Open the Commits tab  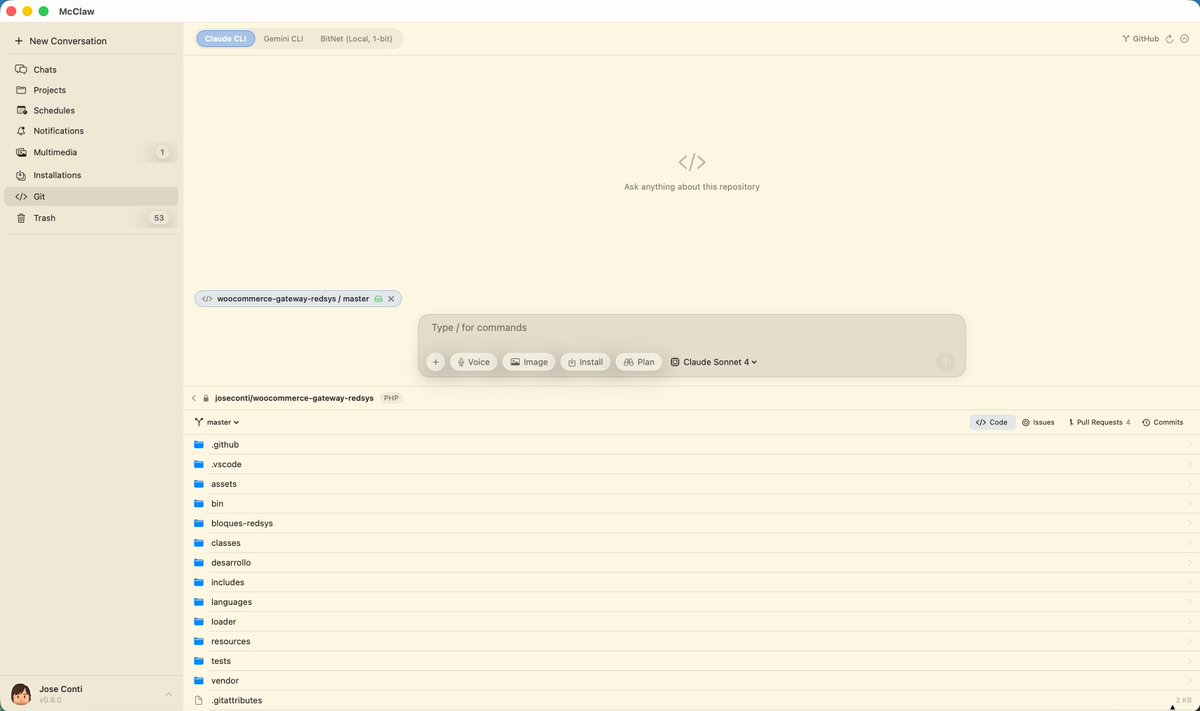click(x=1162, y=423)
